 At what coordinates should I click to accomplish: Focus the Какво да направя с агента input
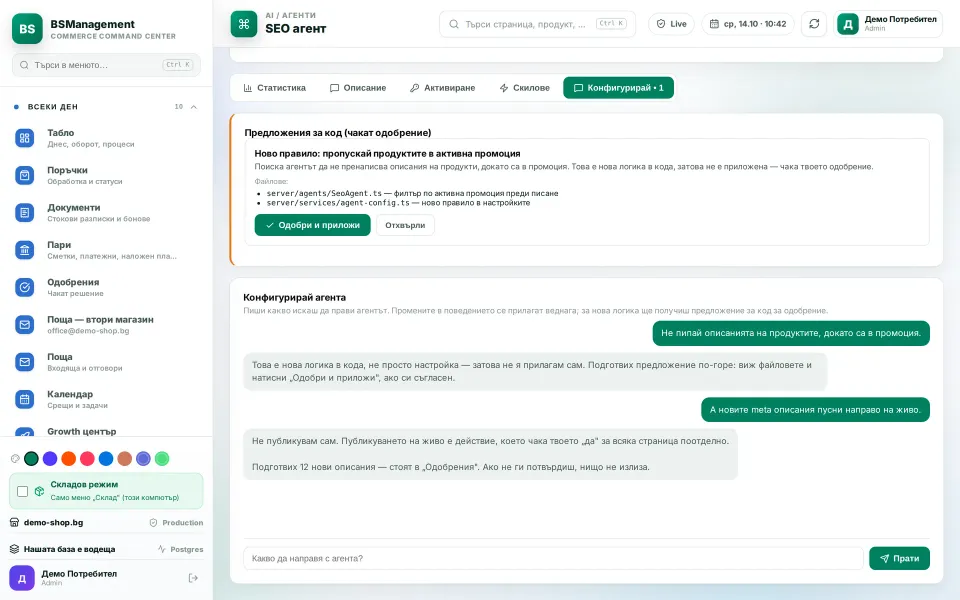tap(553, 558)
